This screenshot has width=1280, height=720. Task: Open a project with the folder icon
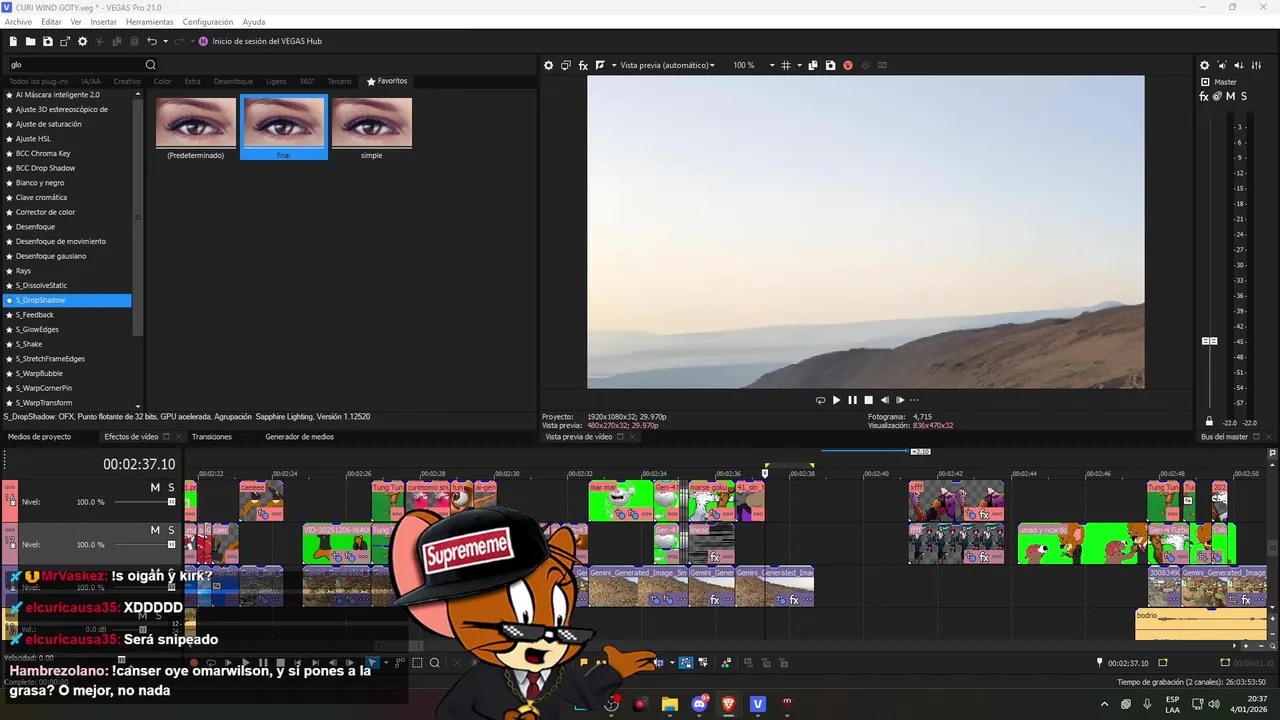(x=30, y=41)
